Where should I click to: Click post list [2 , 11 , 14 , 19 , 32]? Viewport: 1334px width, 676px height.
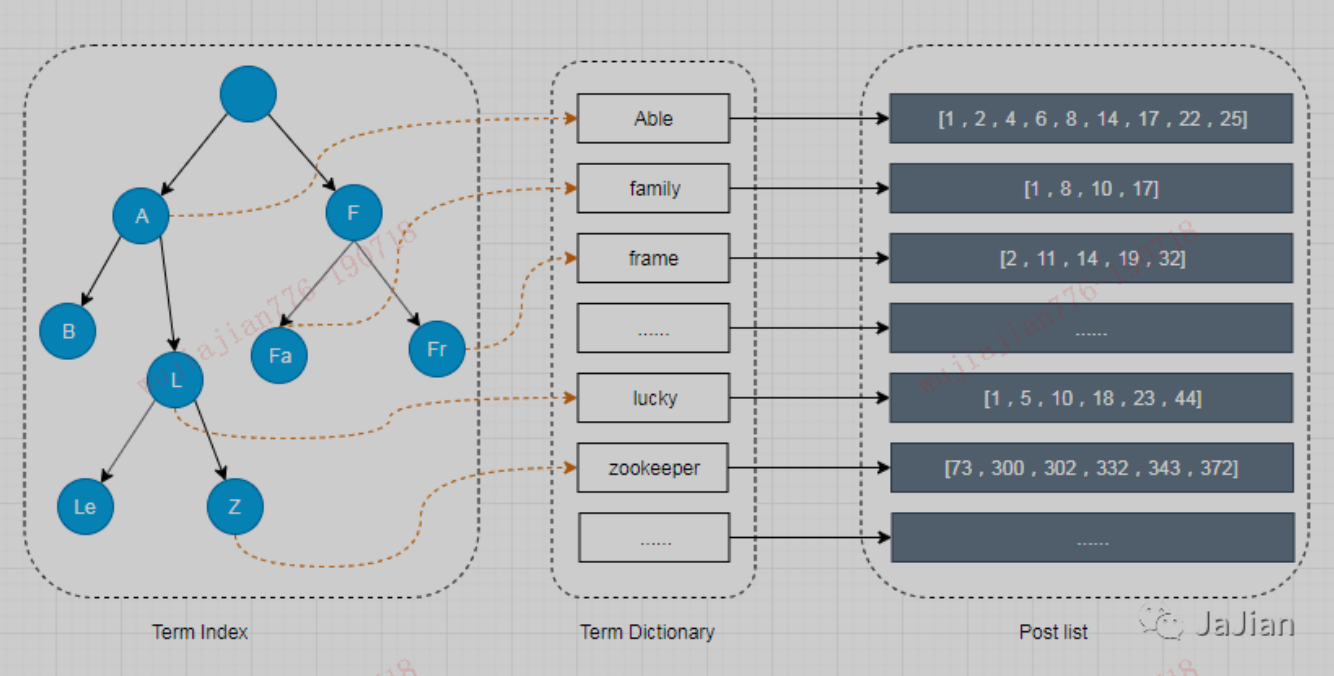pos(1092,258)
